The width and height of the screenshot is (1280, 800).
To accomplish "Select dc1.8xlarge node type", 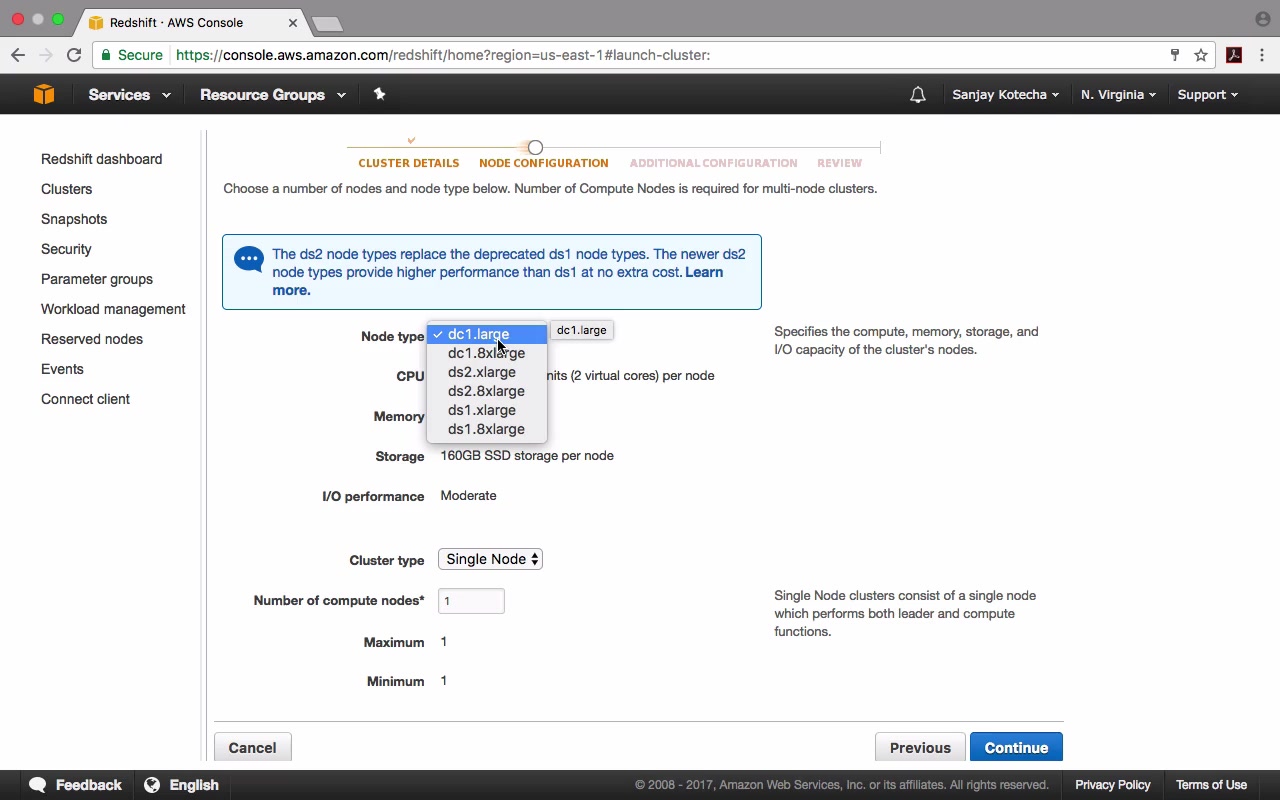I will pos(487,353).
